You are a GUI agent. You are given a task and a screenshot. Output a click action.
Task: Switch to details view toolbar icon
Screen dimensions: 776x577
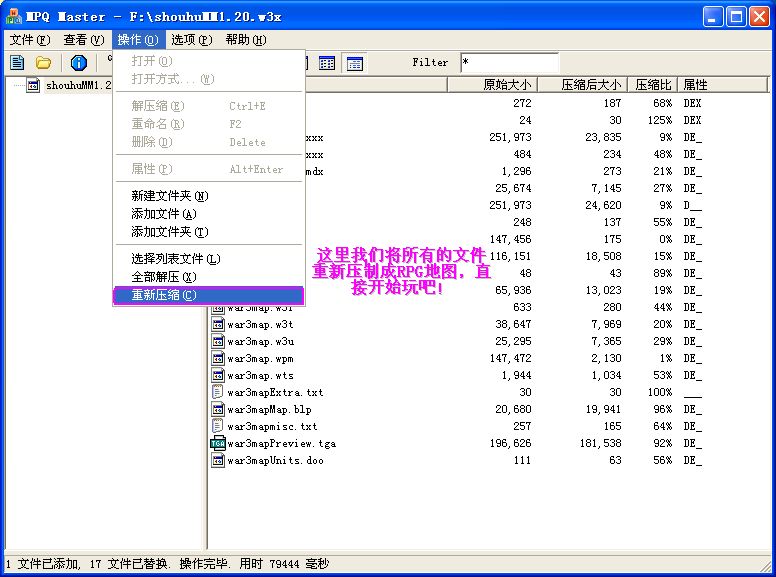354,63
